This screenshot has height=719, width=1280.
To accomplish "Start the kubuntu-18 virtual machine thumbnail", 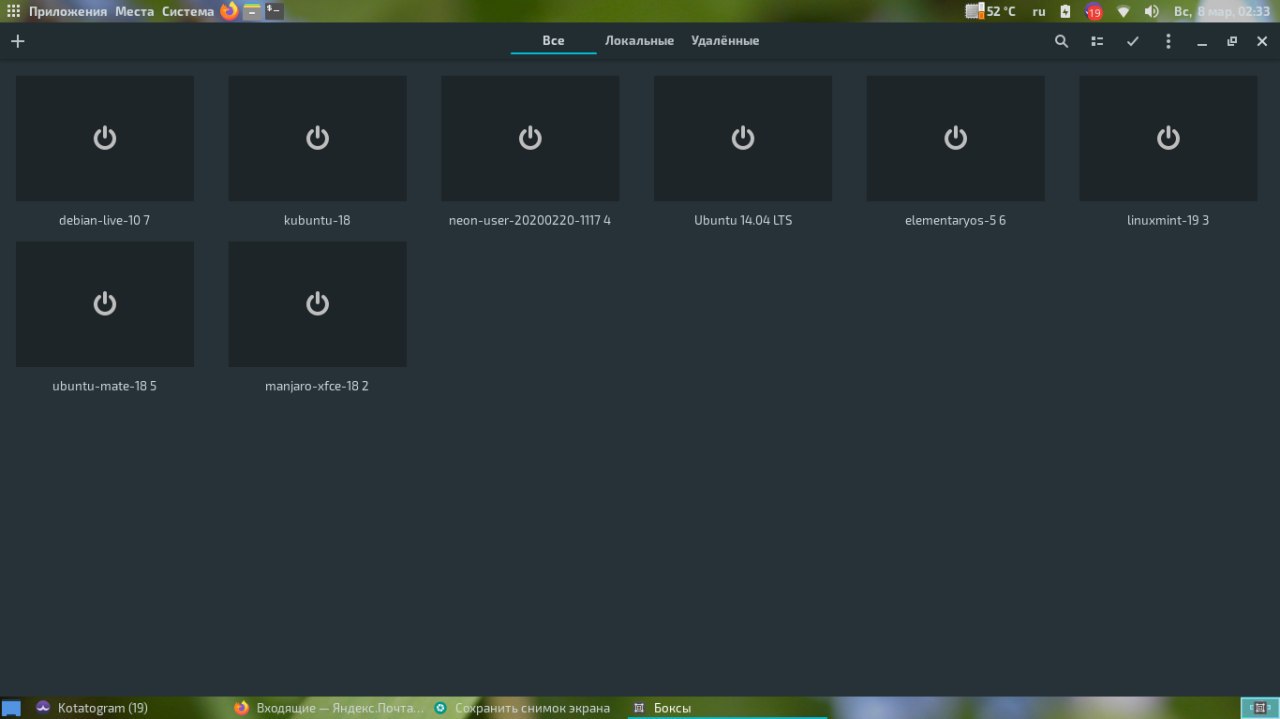I will coord(317,138).
